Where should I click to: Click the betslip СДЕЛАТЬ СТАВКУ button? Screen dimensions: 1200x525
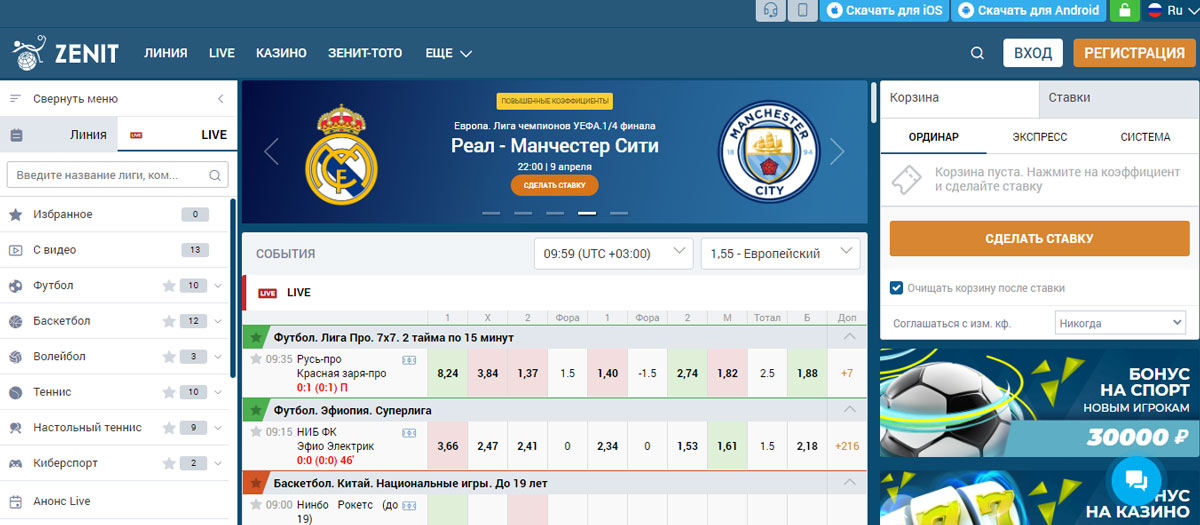click(x=1039, y=239)
